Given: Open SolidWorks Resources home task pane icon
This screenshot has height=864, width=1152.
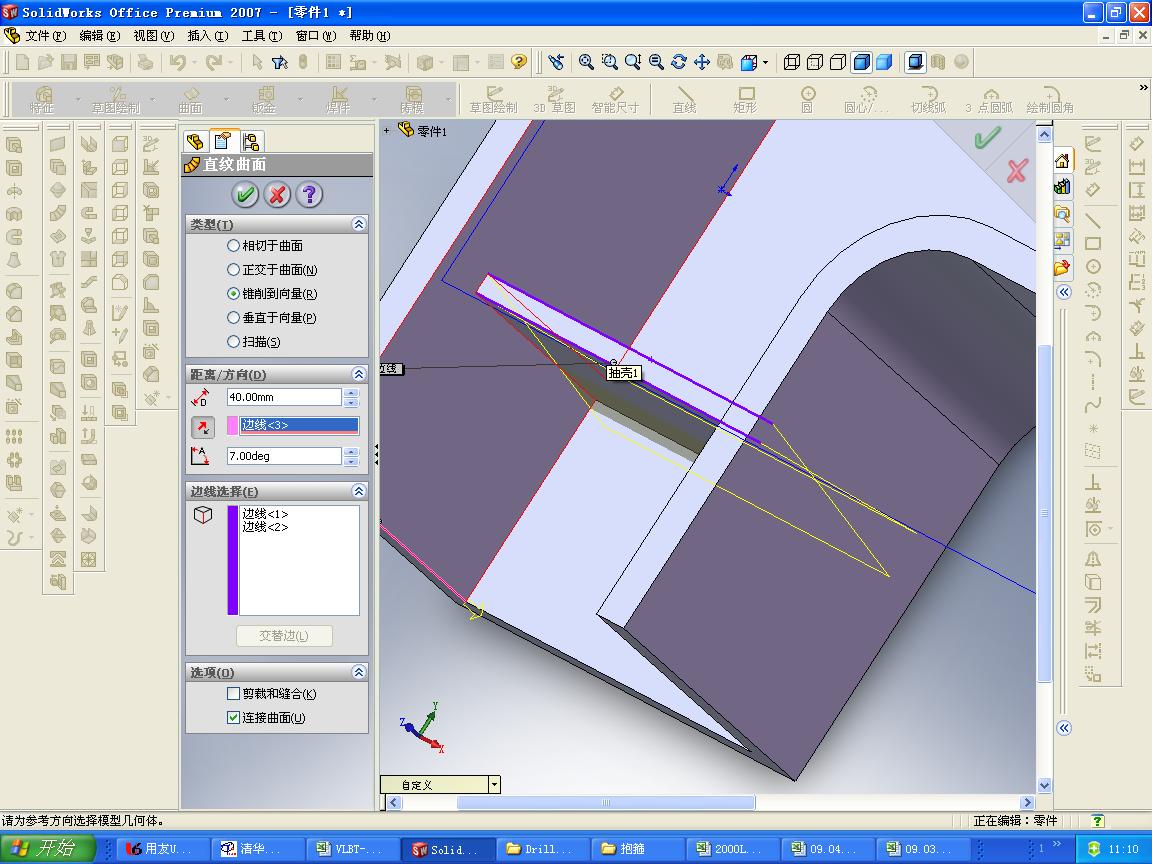Looking at the screenshot, I should pos(1062,161).
